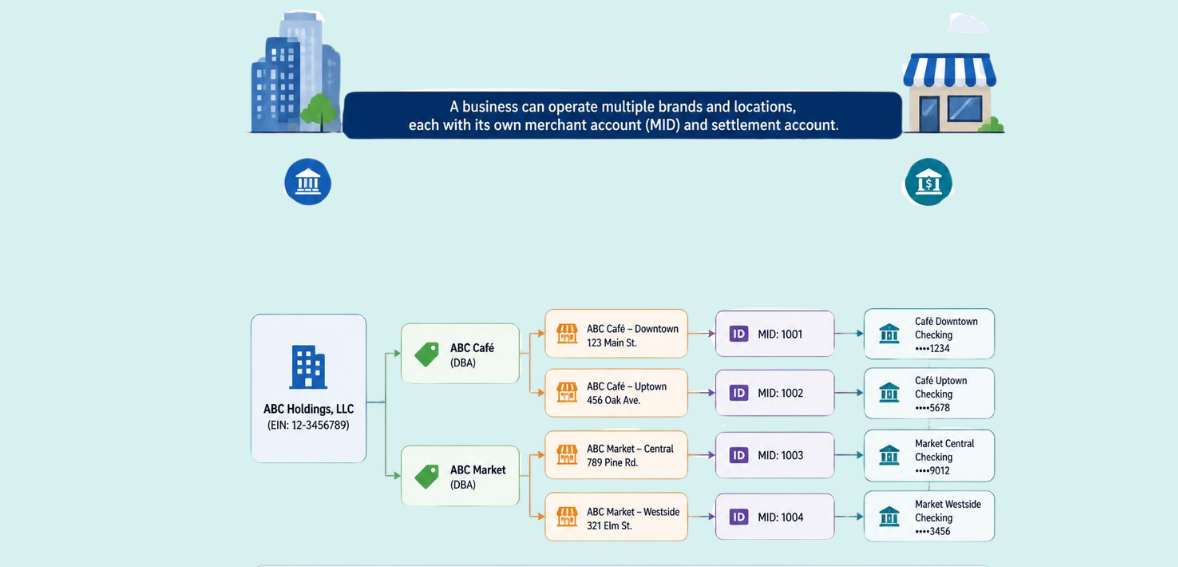1178x567 pixels.
Task: Click the MID: 1002 text
Action: point(780,394)
